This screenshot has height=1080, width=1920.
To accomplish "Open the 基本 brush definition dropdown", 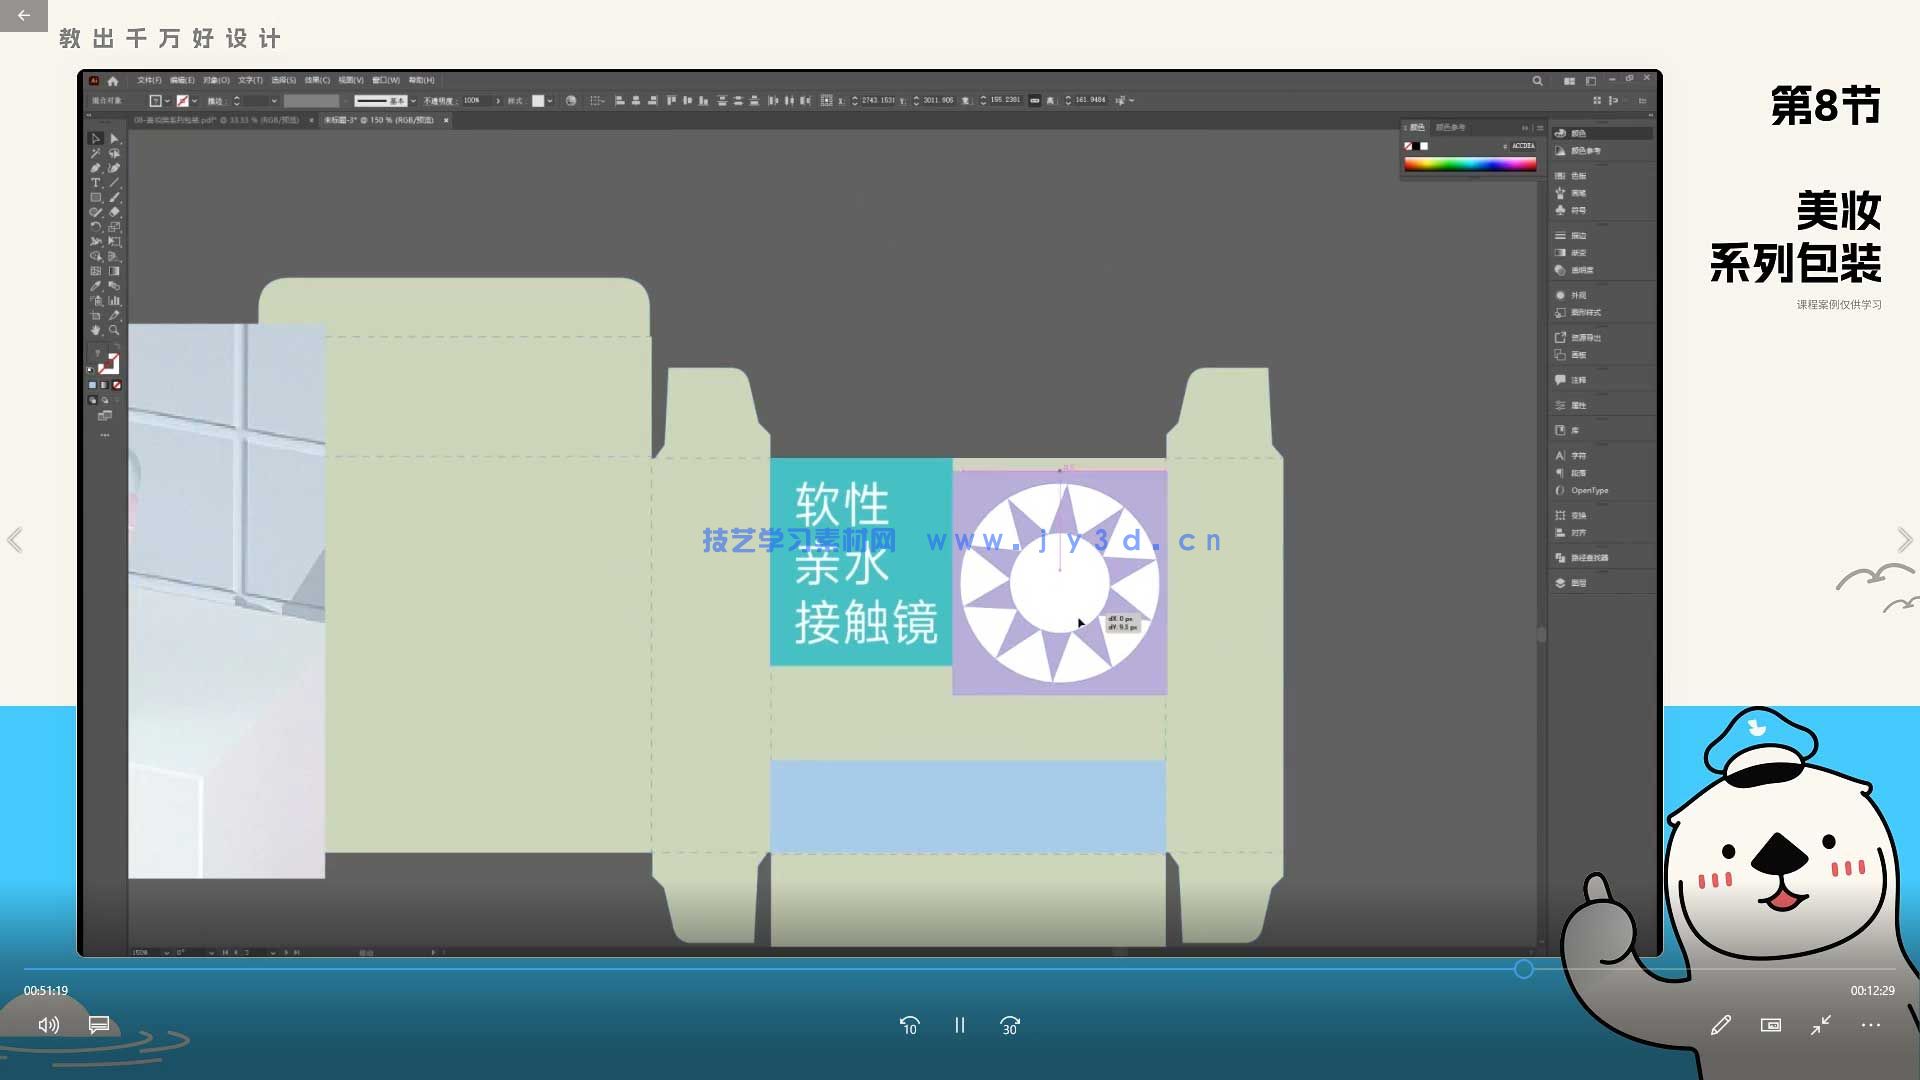I will pyautogui.click(x=411, y=100).
